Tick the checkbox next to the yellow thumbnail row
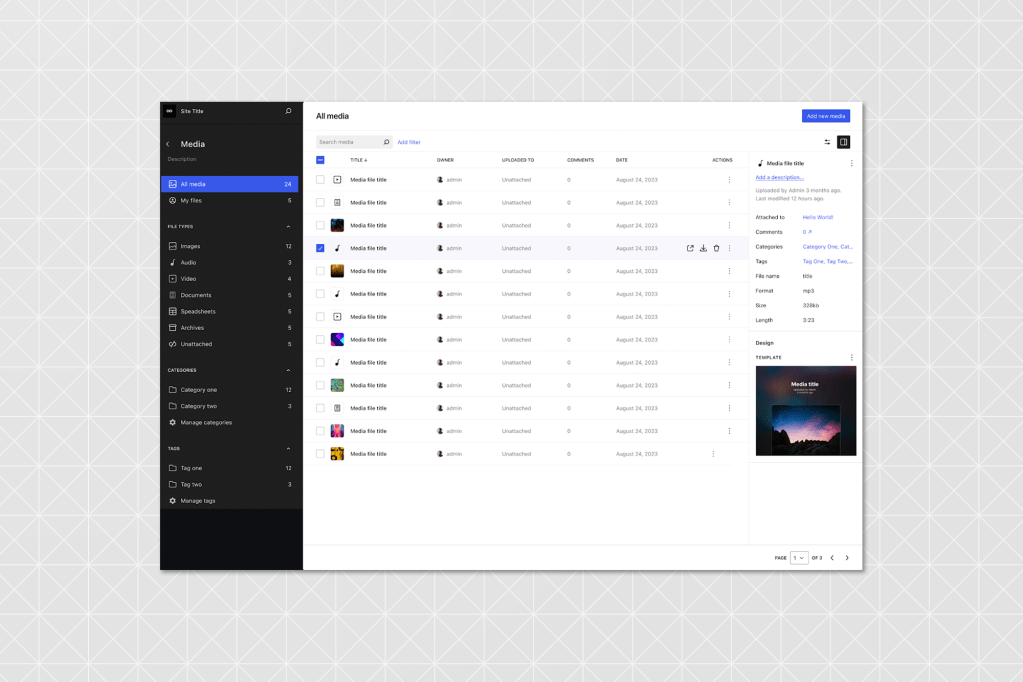1023x682 pixels. (320, 454)
